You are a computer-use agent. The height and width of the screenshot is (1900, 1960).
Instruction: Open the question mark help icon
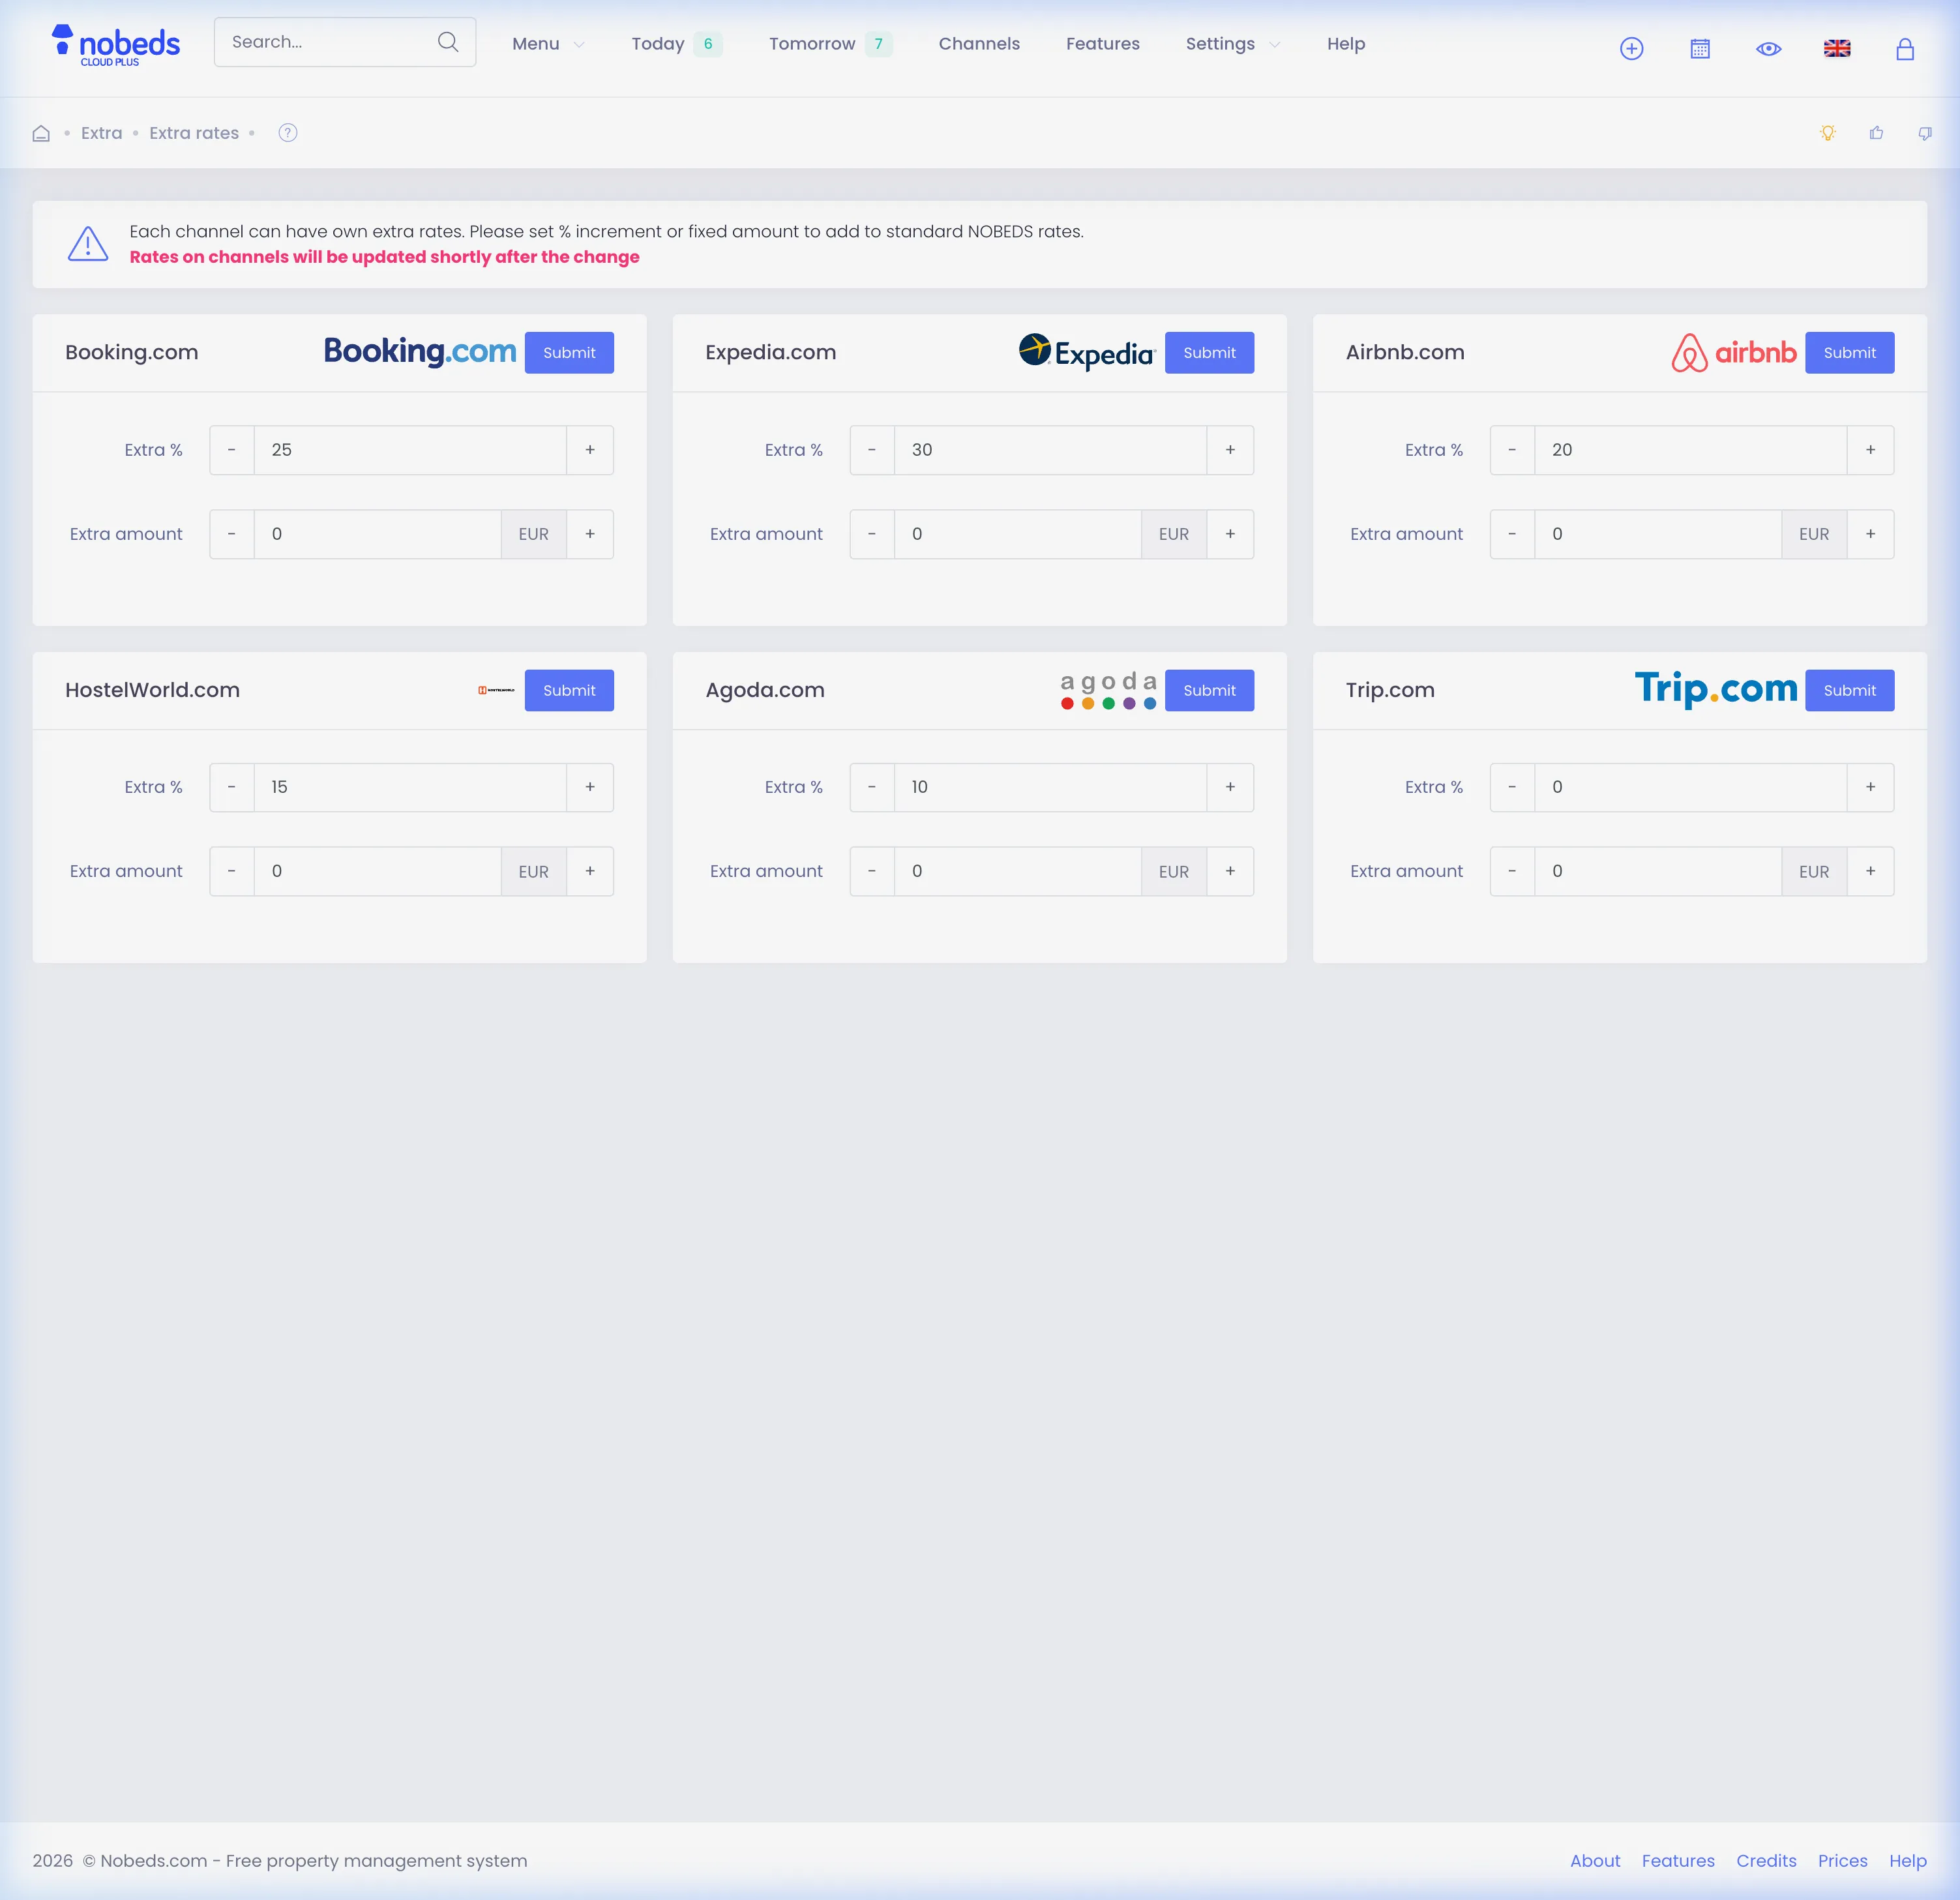tap(288, 133)
